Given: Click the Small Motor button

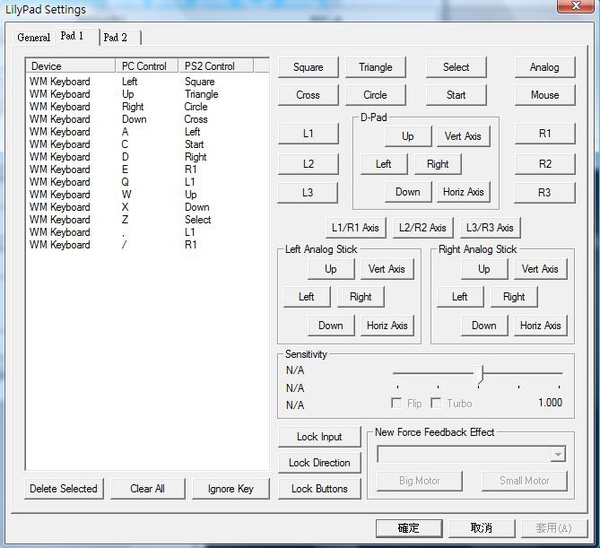Looking at the screenshot, I should click(524, 481).
